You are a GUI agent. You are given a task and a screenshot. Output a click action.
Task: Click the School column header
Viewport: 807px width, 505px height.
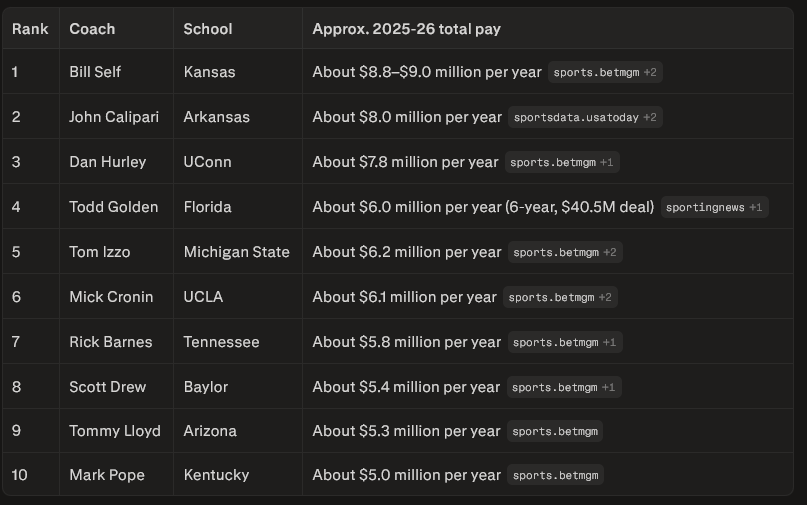pos(208,29)
